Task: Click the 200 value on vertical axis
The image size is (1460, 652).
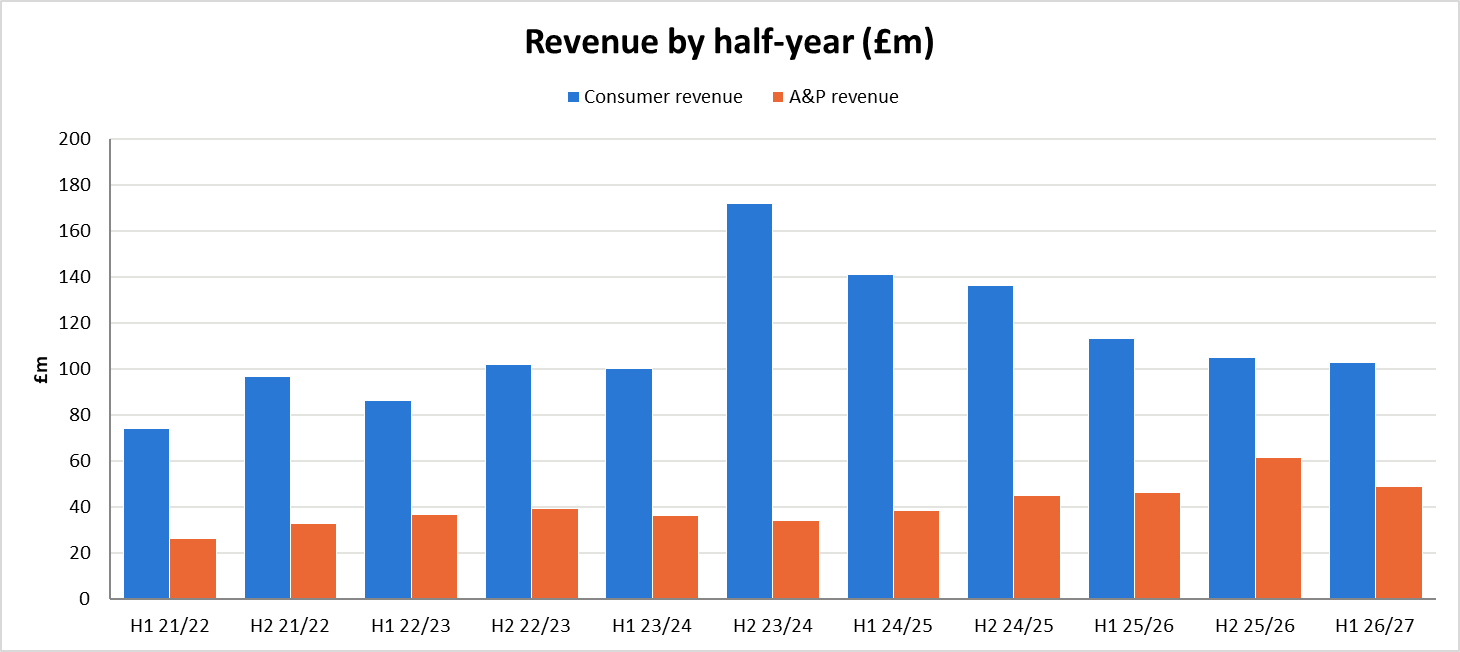Action: [x=76, y=139]
